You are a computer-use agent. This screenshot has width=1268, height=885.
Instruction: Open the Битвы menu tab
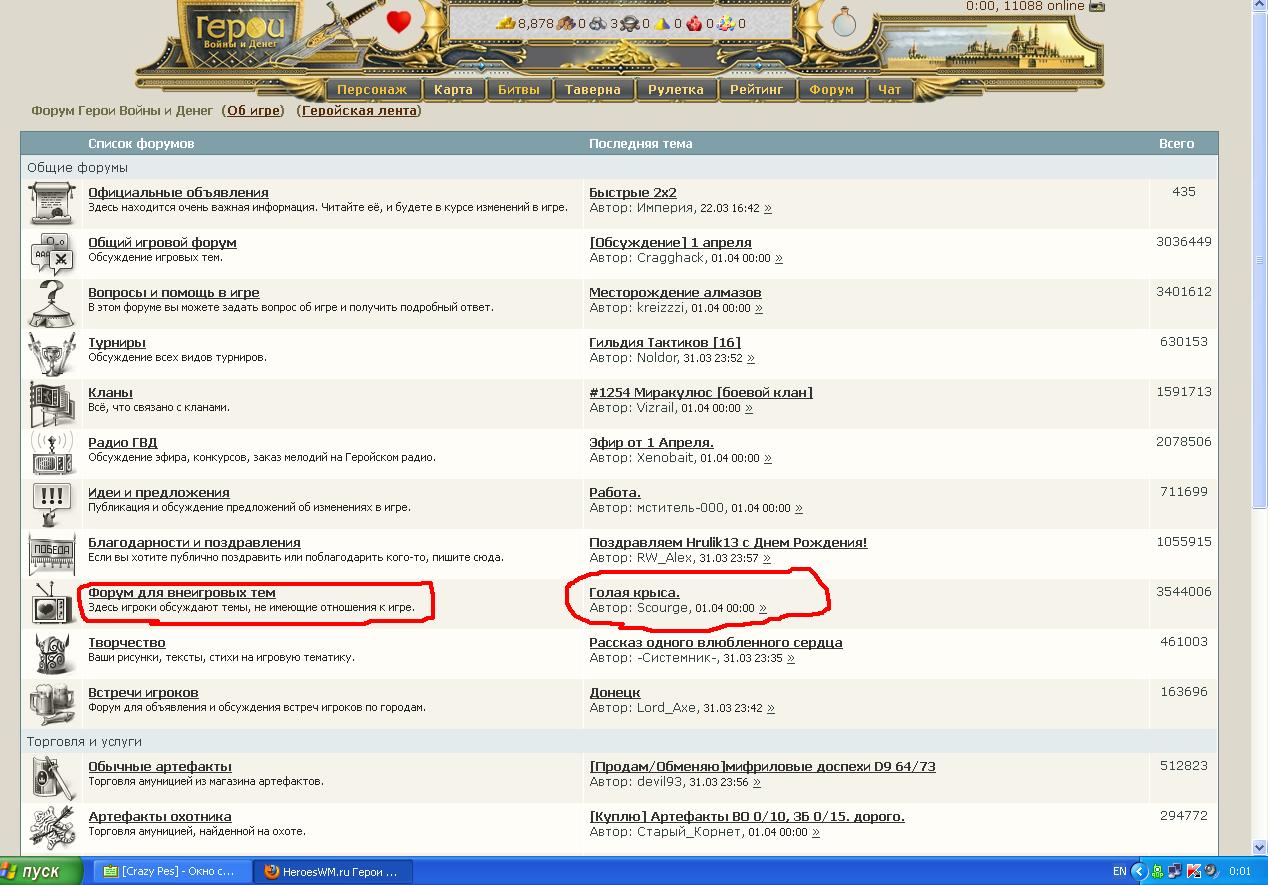[519, 89]
